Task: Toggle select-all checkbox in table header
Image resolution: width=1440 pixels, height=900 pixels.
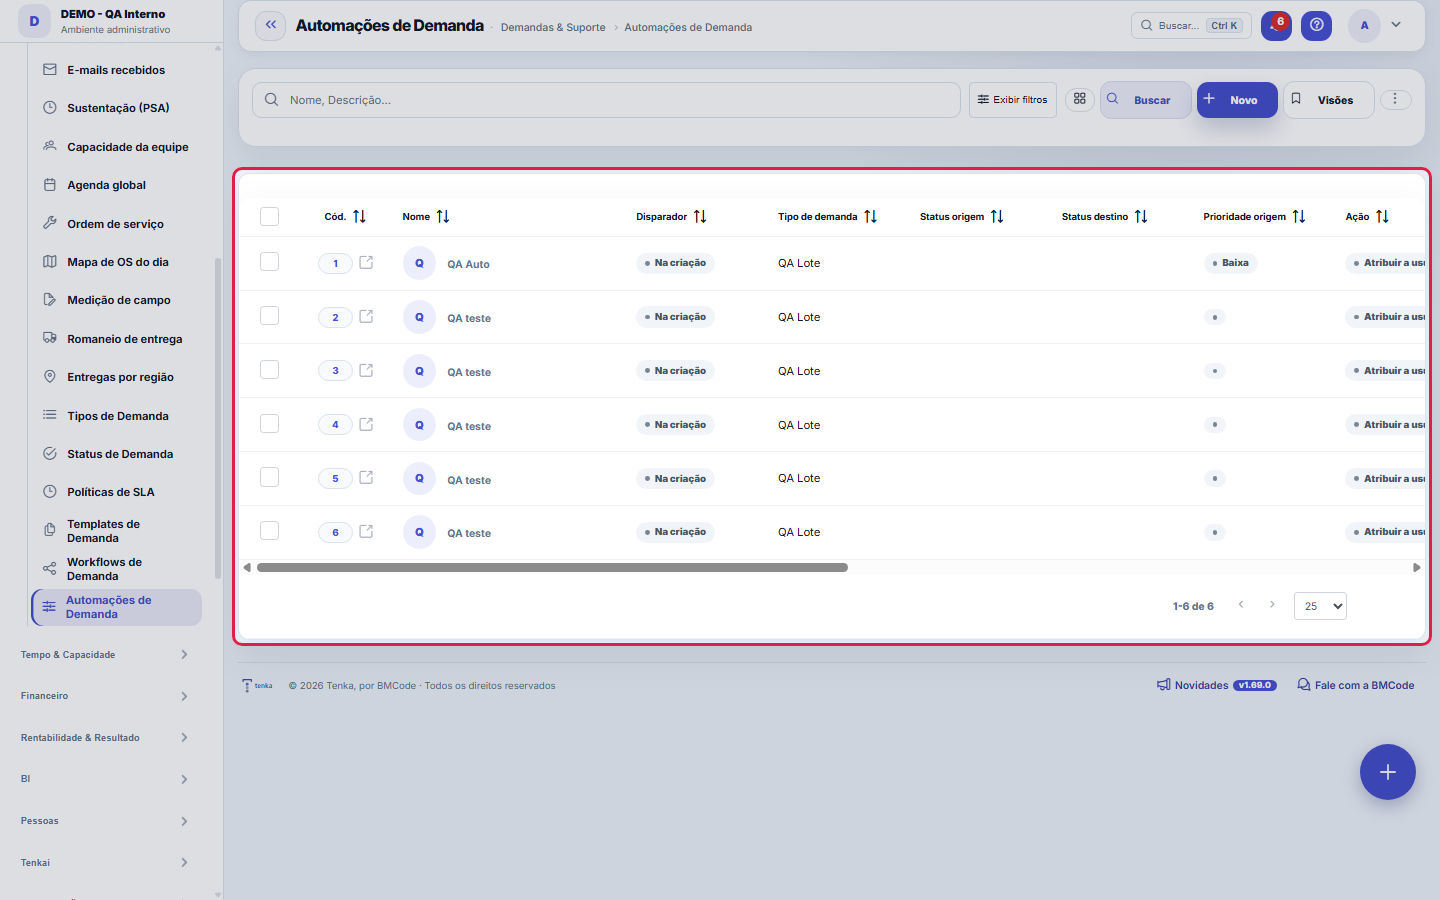Action: (269, 216)
